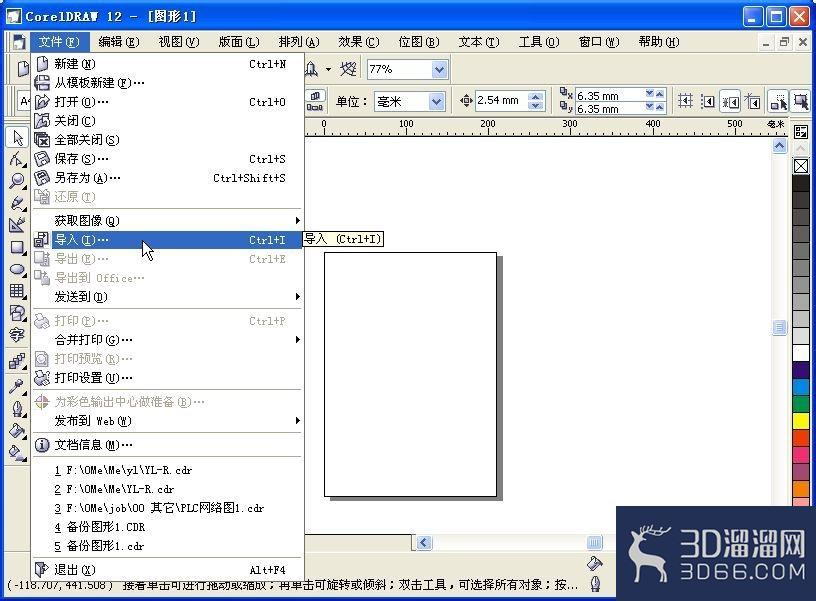Click fill bucket icon in status bar
816x601 pixels.
(x=594, y=563)
